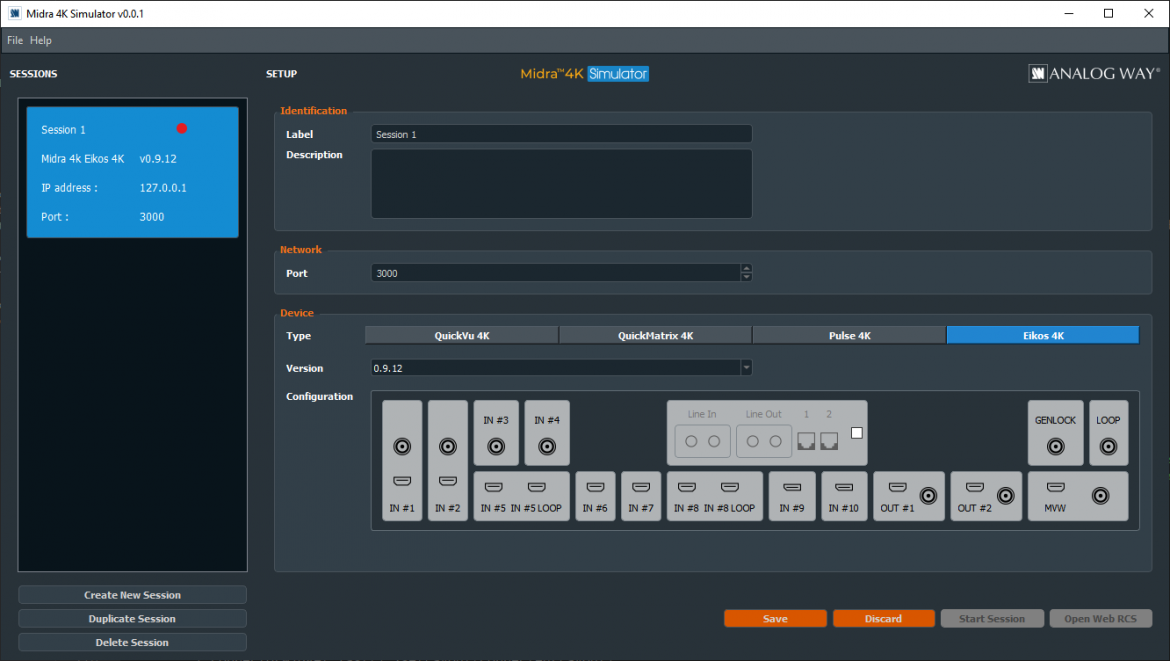Click the IN #2 SDI connector icon
Image resolution: width=1170 pixels, height=661 pixels.
coord(448,446)
